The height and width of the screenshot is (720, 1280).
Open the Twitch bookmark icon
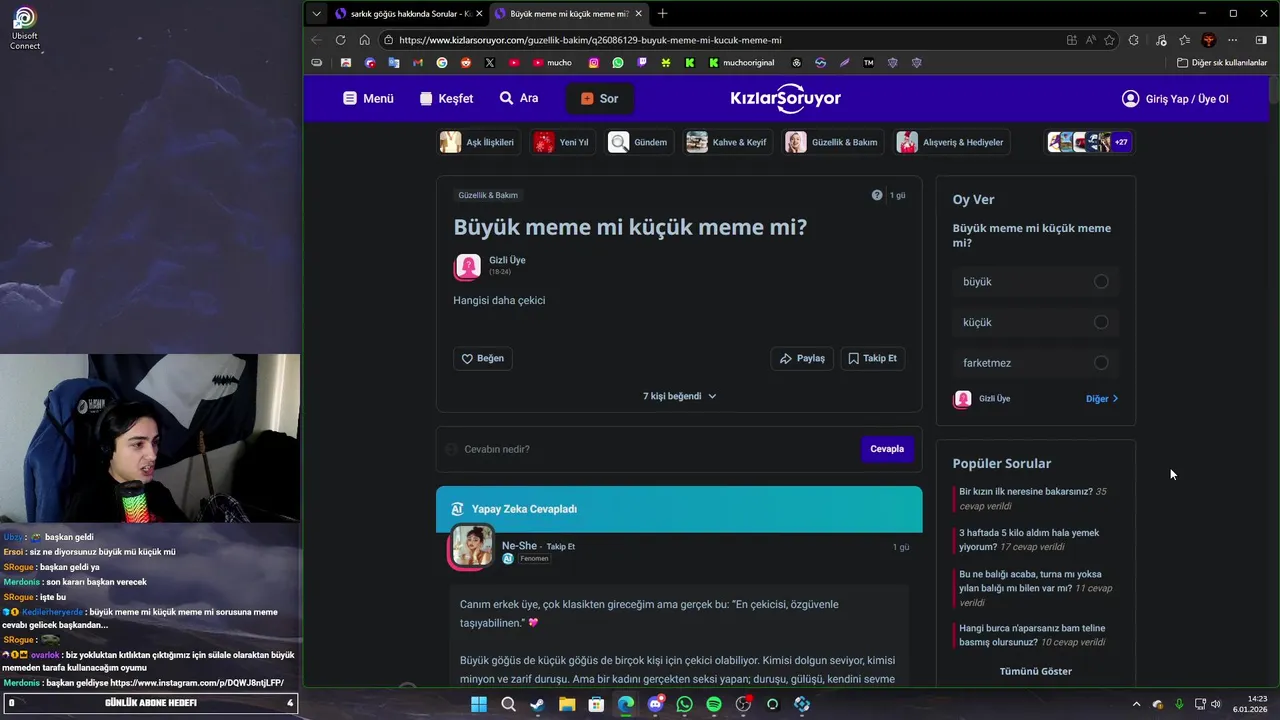[642, 62]
